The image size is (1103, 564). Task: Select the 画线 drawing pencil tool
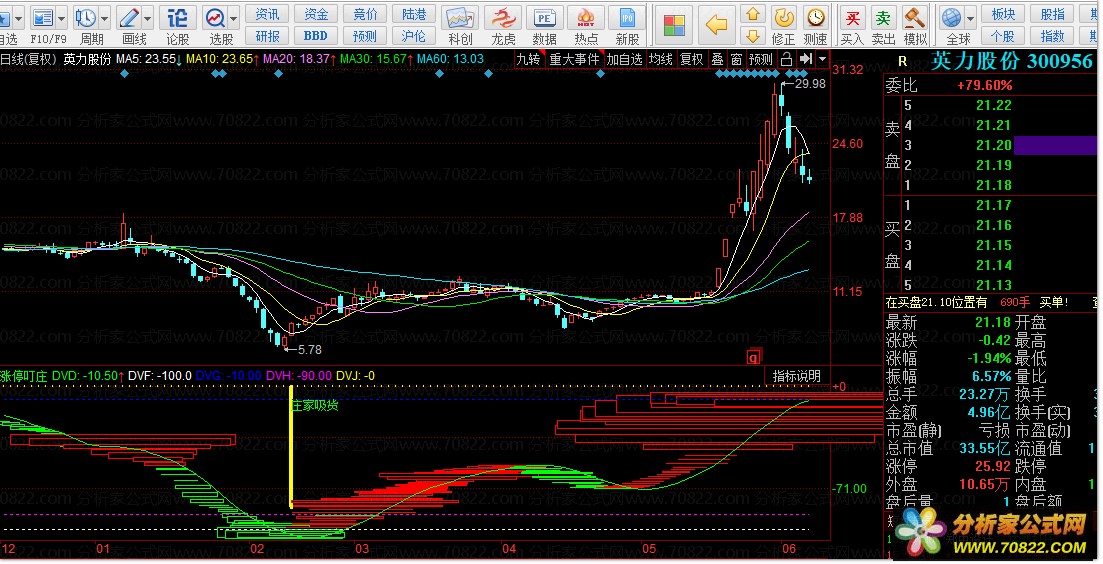tap(129, 18)
